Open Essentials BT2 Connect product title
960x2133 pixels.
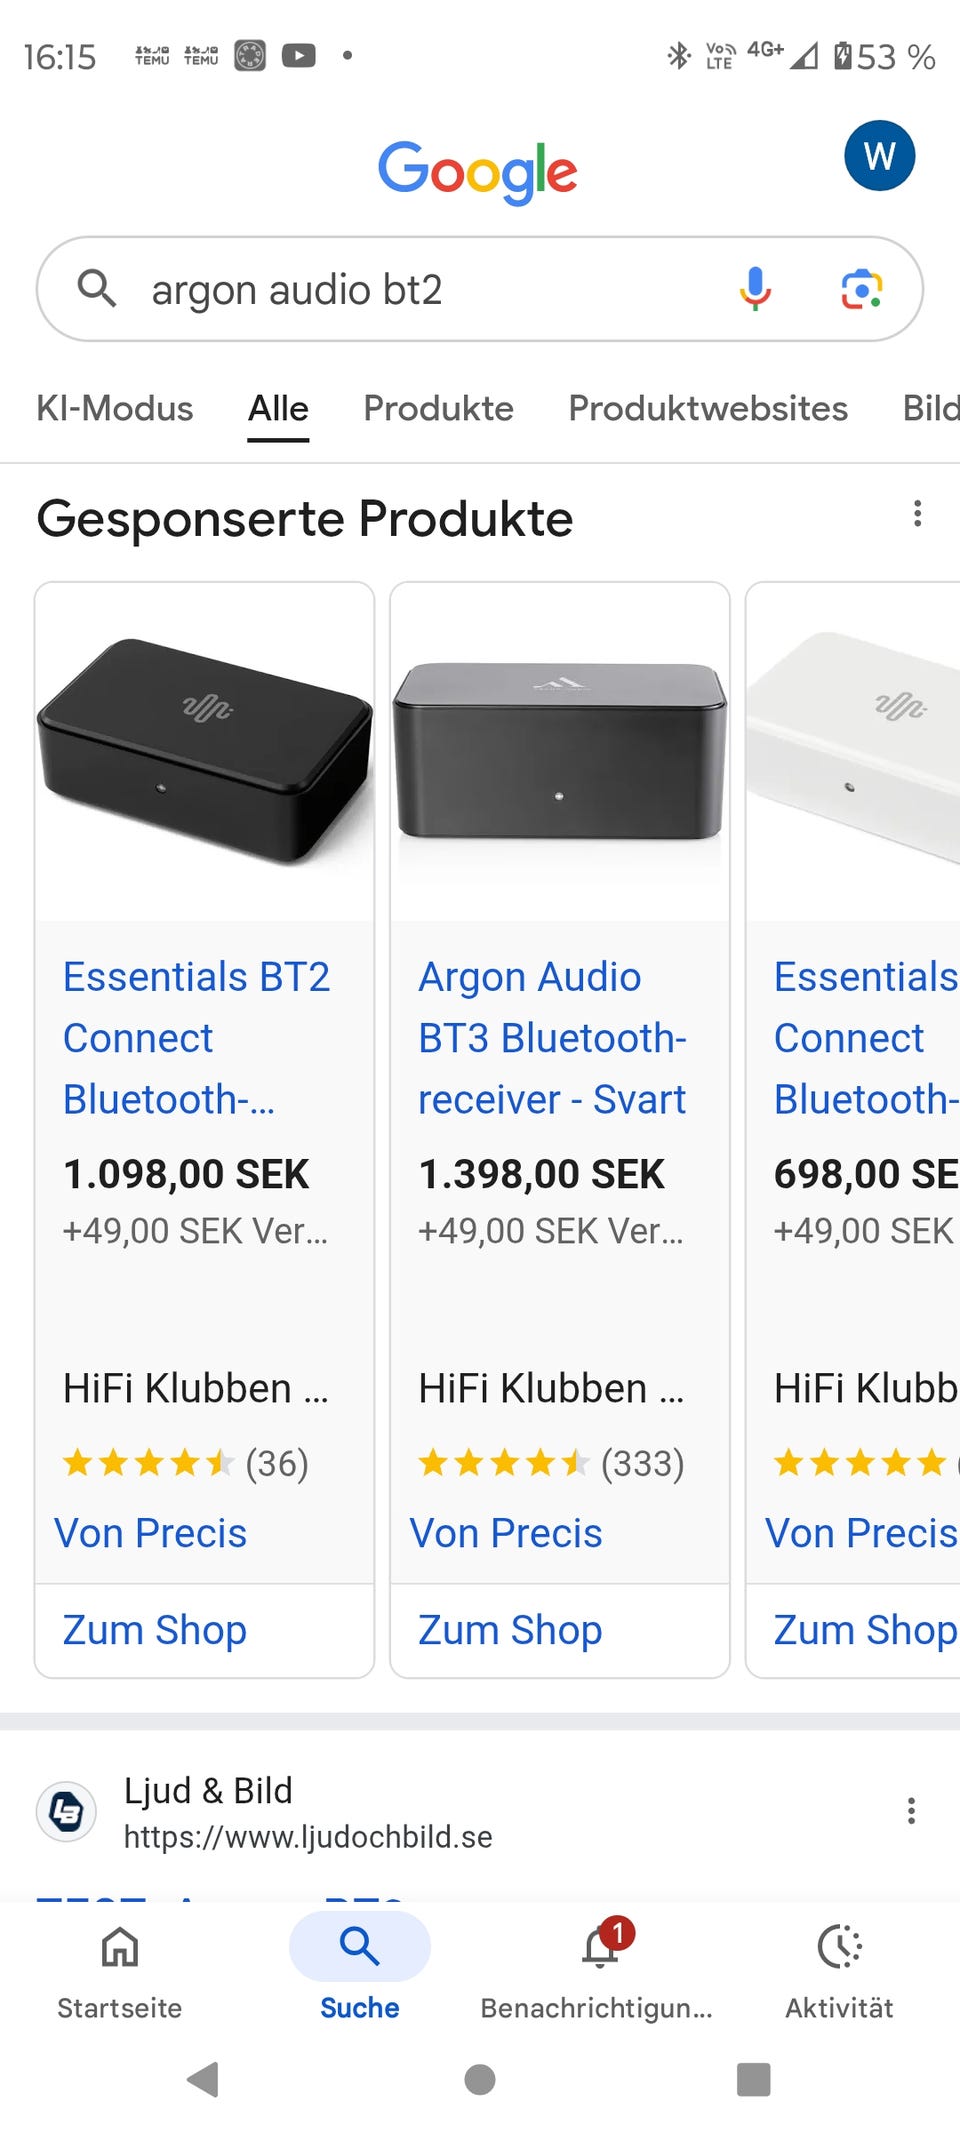[196, 1038]
